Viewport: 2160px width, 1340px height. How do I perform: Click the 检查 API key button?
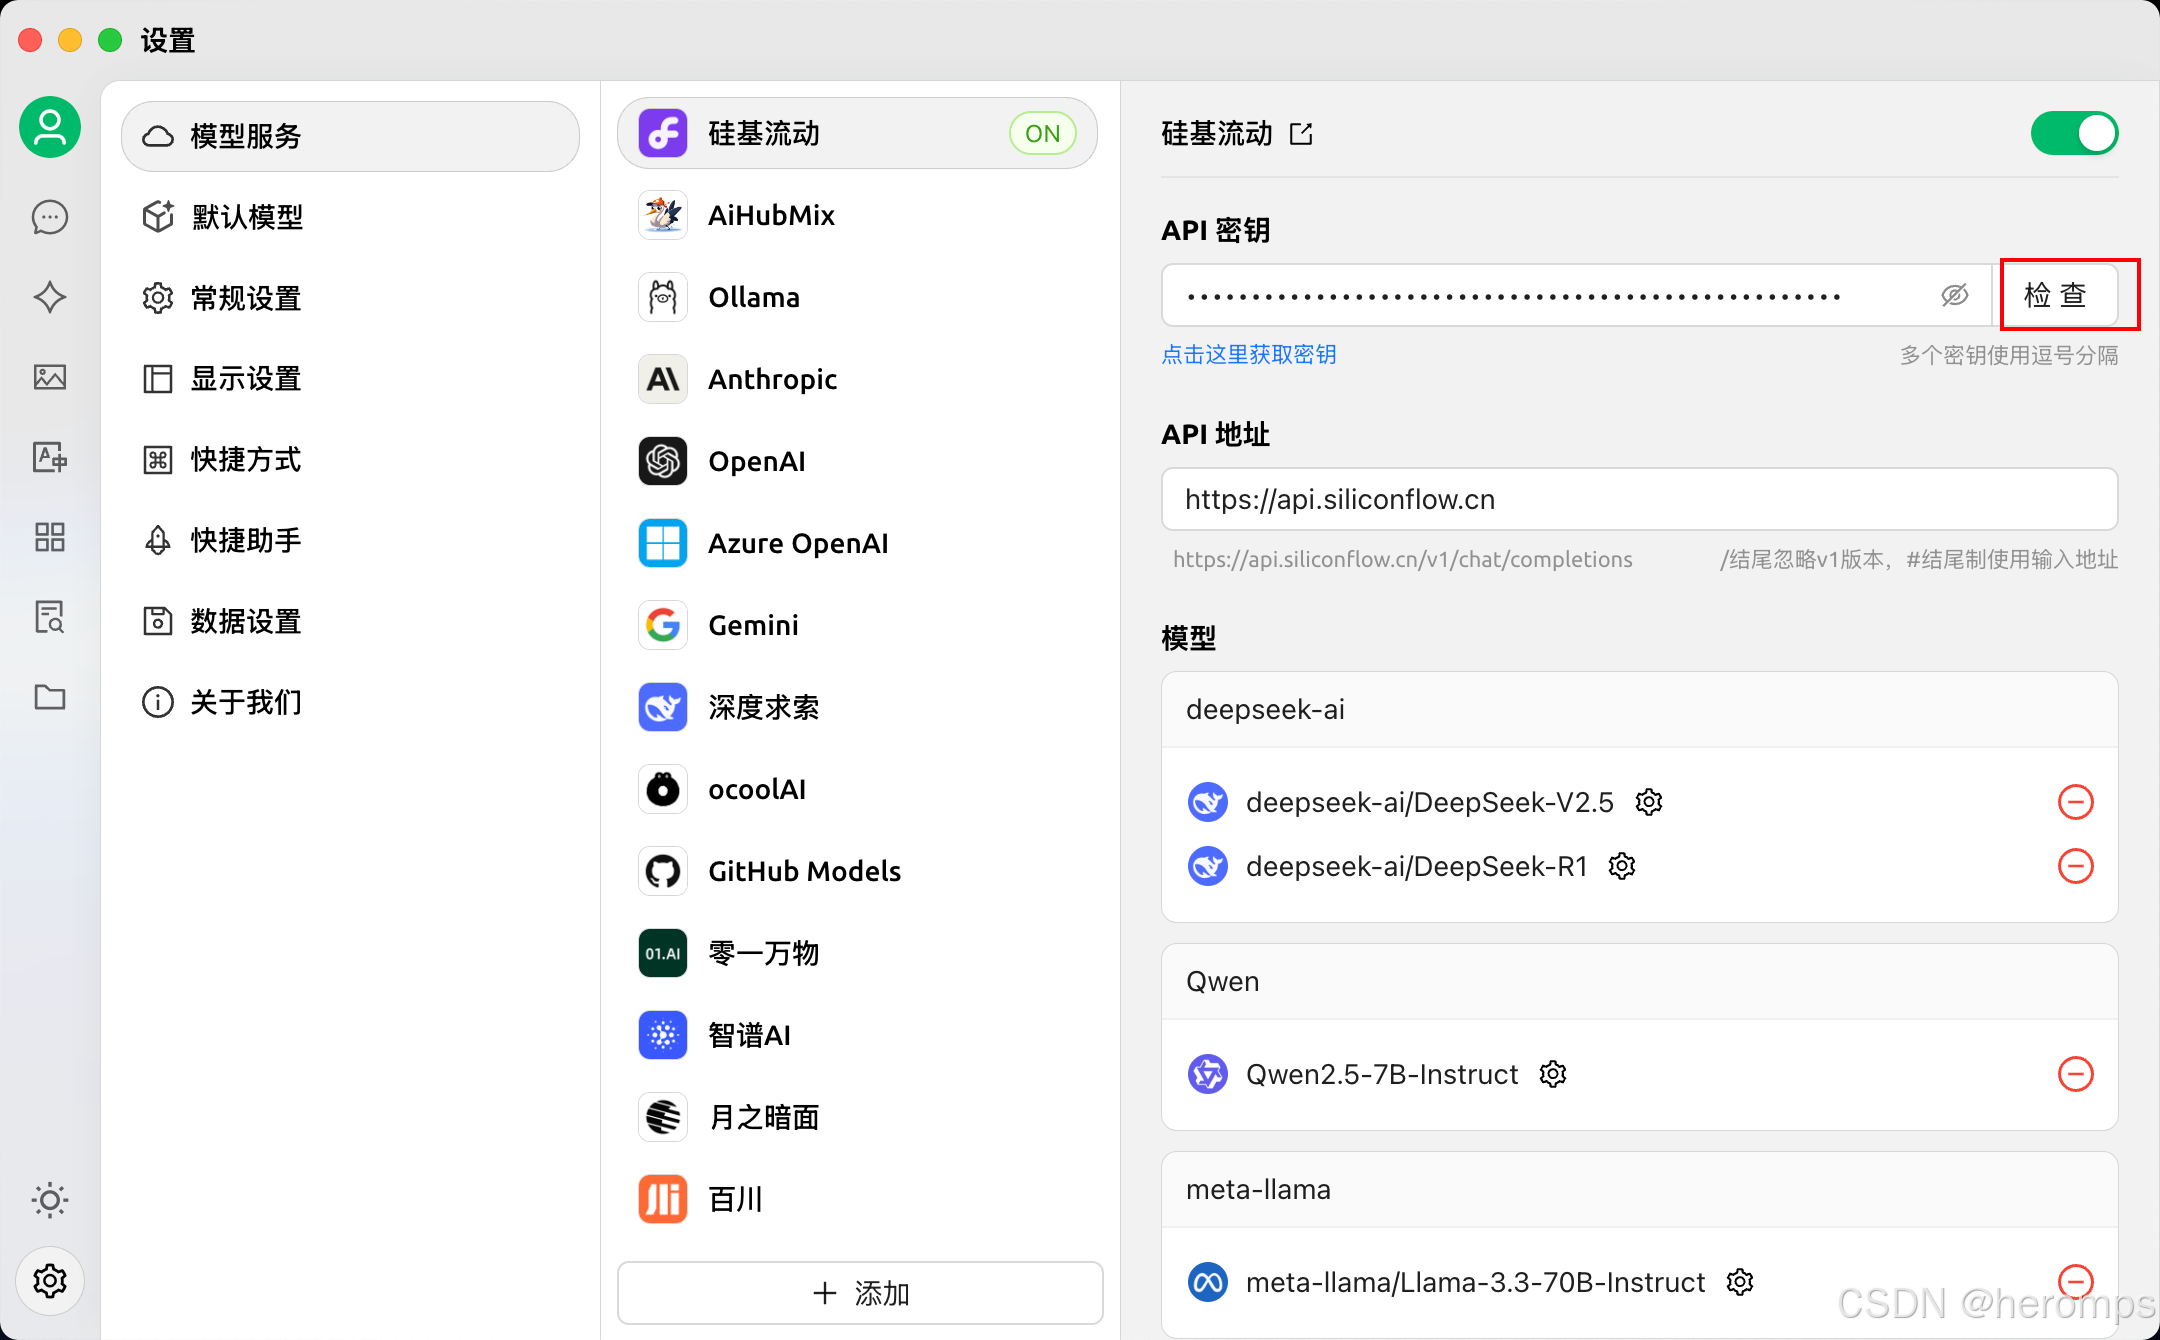click(x=2057, y=295)
